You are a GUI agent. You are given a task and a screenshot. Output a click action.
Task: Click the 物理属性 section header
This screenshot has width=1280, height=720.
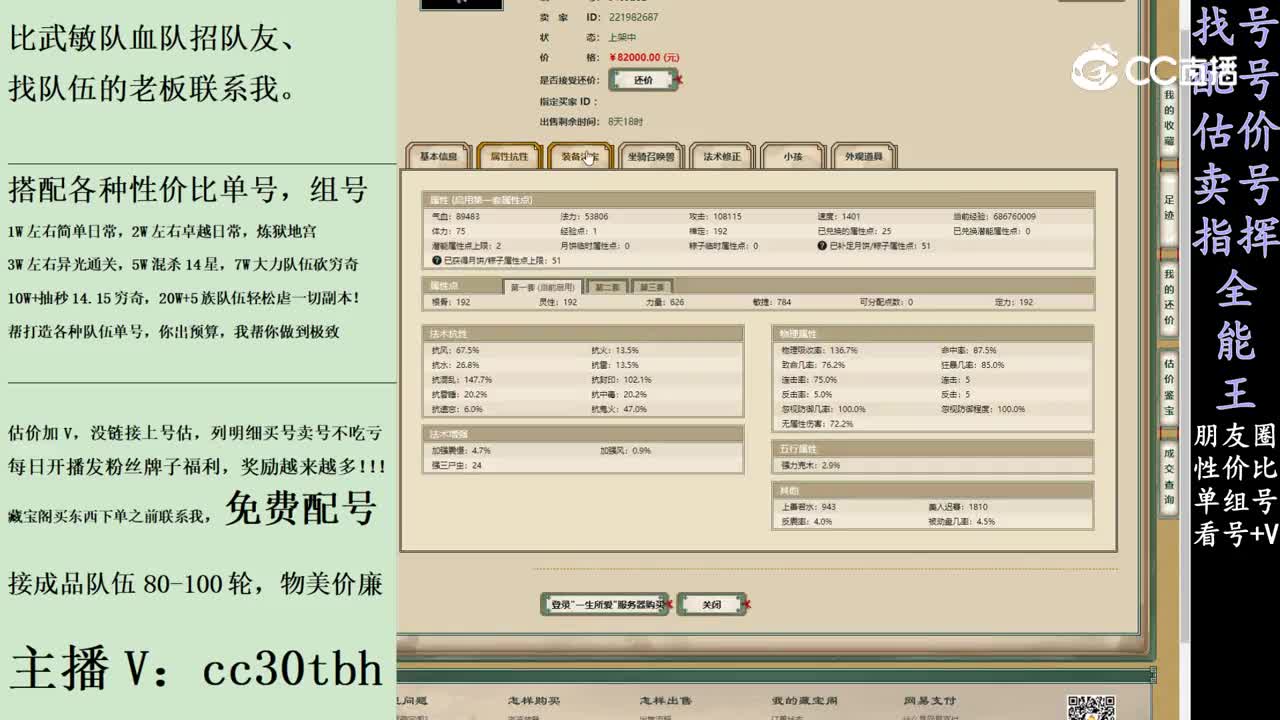coord(933,333)
